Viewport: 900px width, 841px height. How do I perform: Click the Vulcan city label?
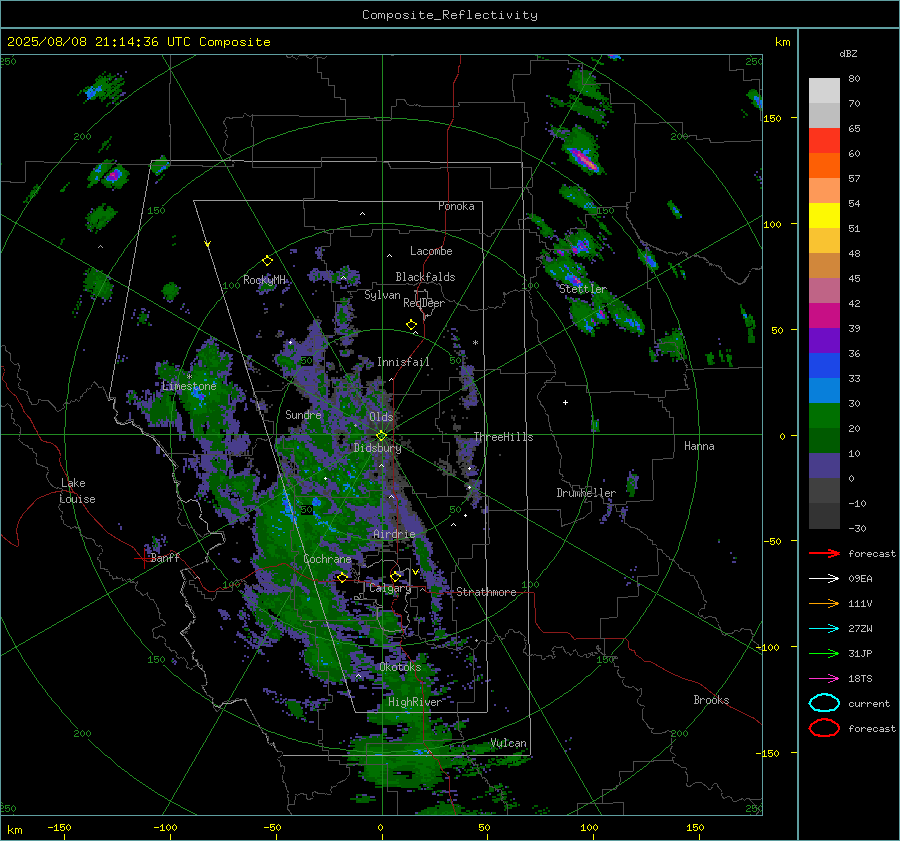click(508, 743)
